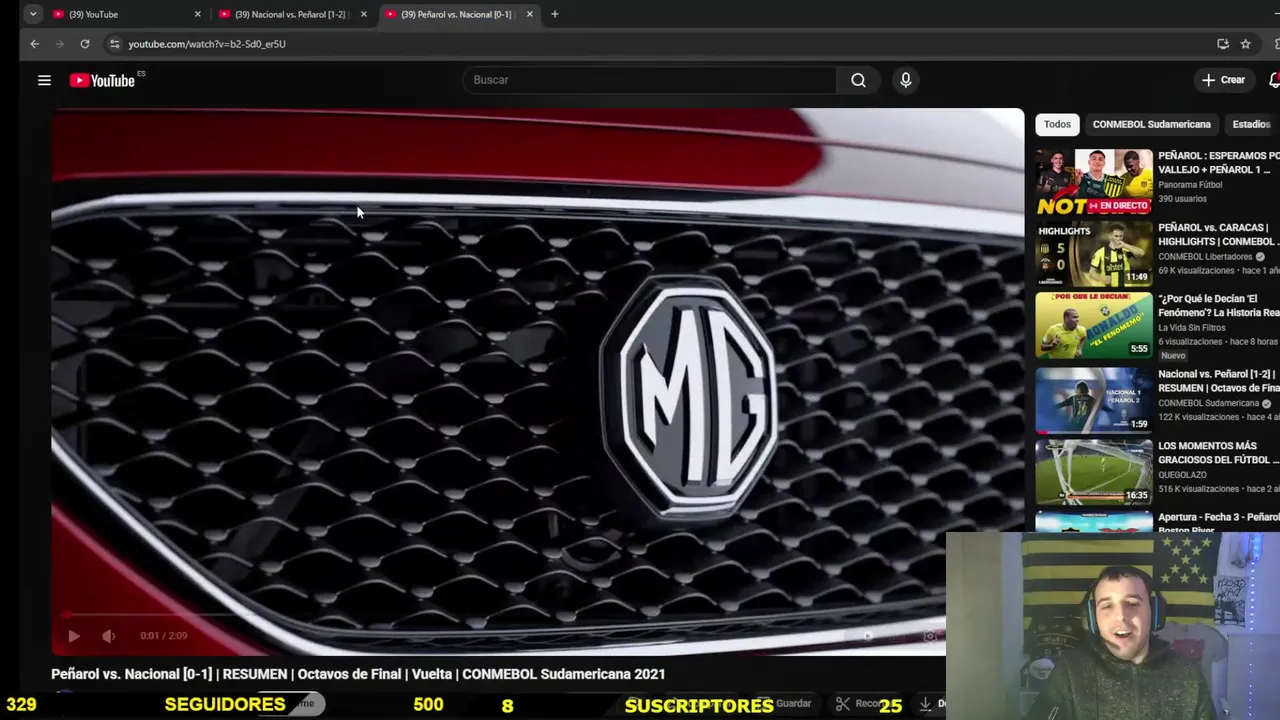
Task: Reload the page
Action: [85, 44]
